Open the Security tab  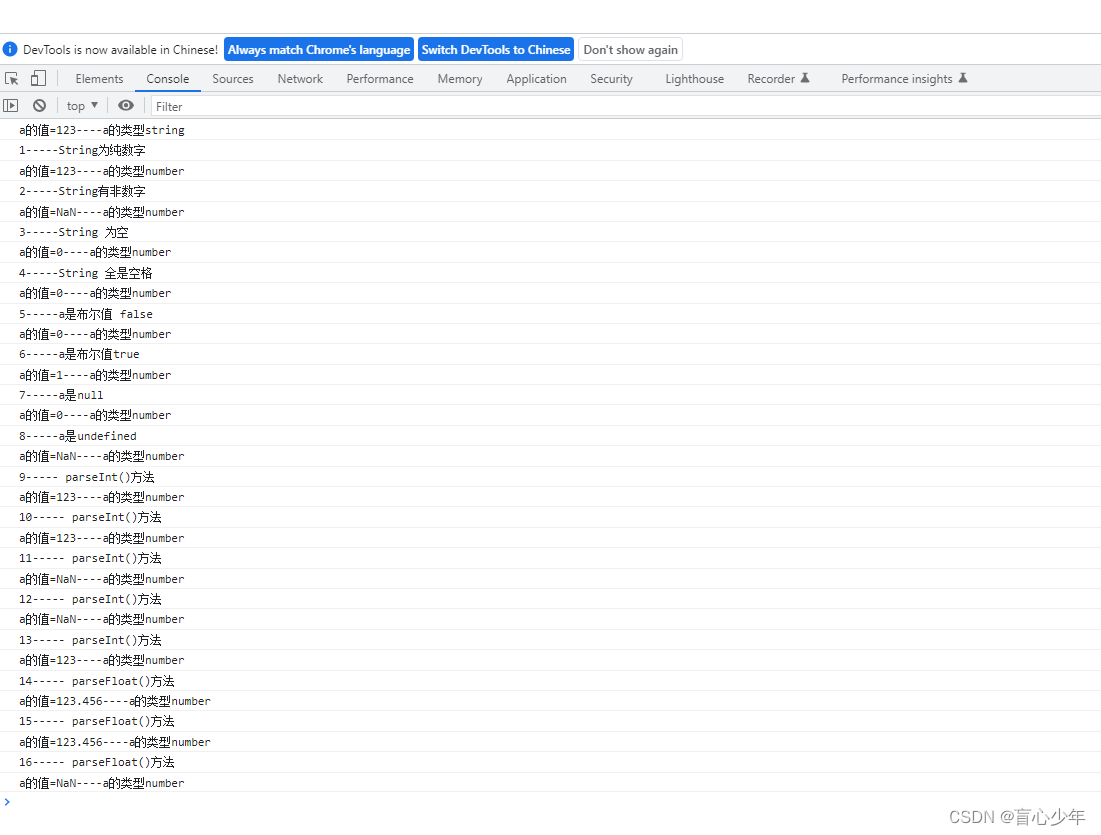pos(611,79)
